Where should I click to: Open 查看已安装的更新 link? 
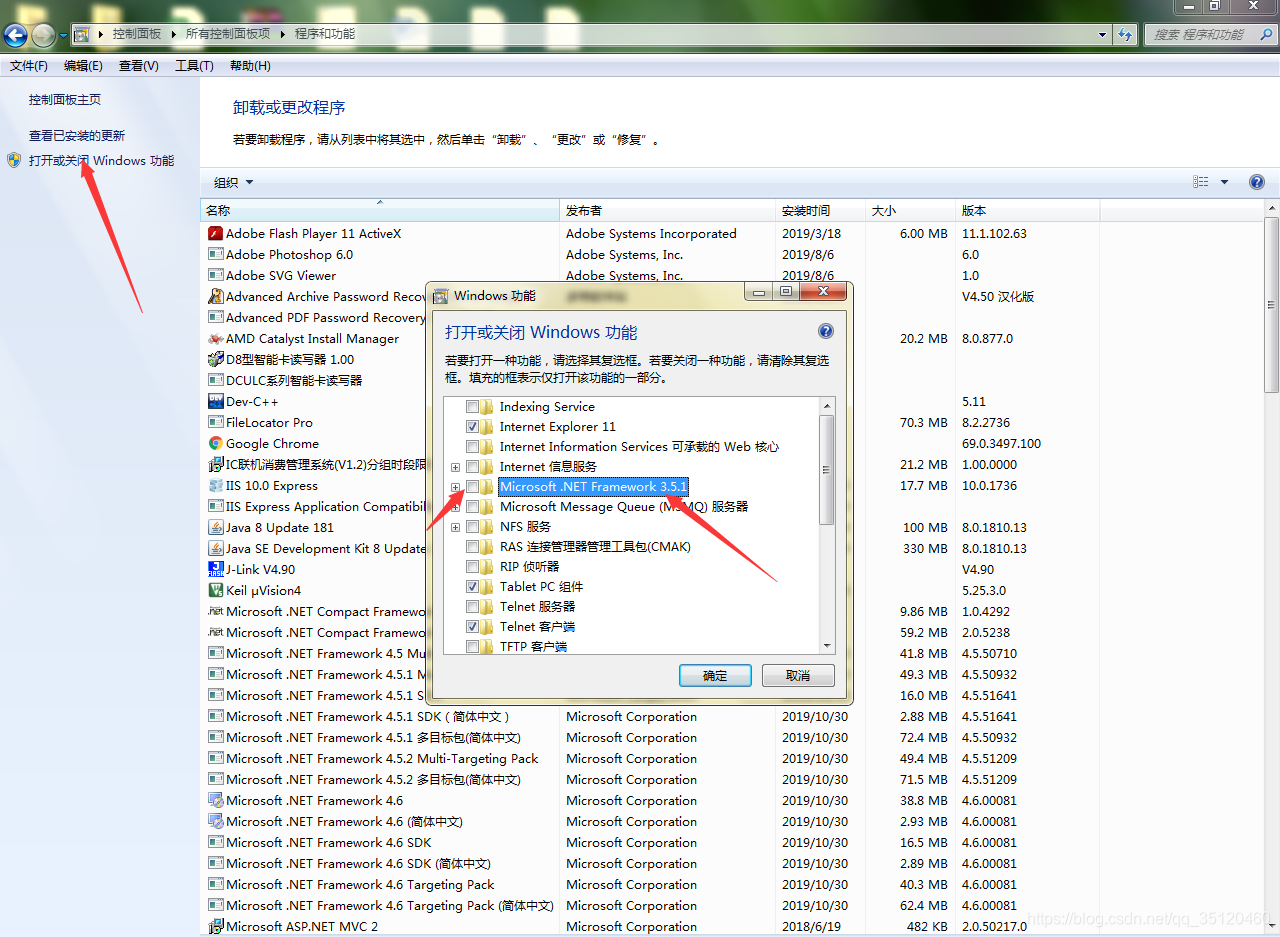(x=77, y=136)
